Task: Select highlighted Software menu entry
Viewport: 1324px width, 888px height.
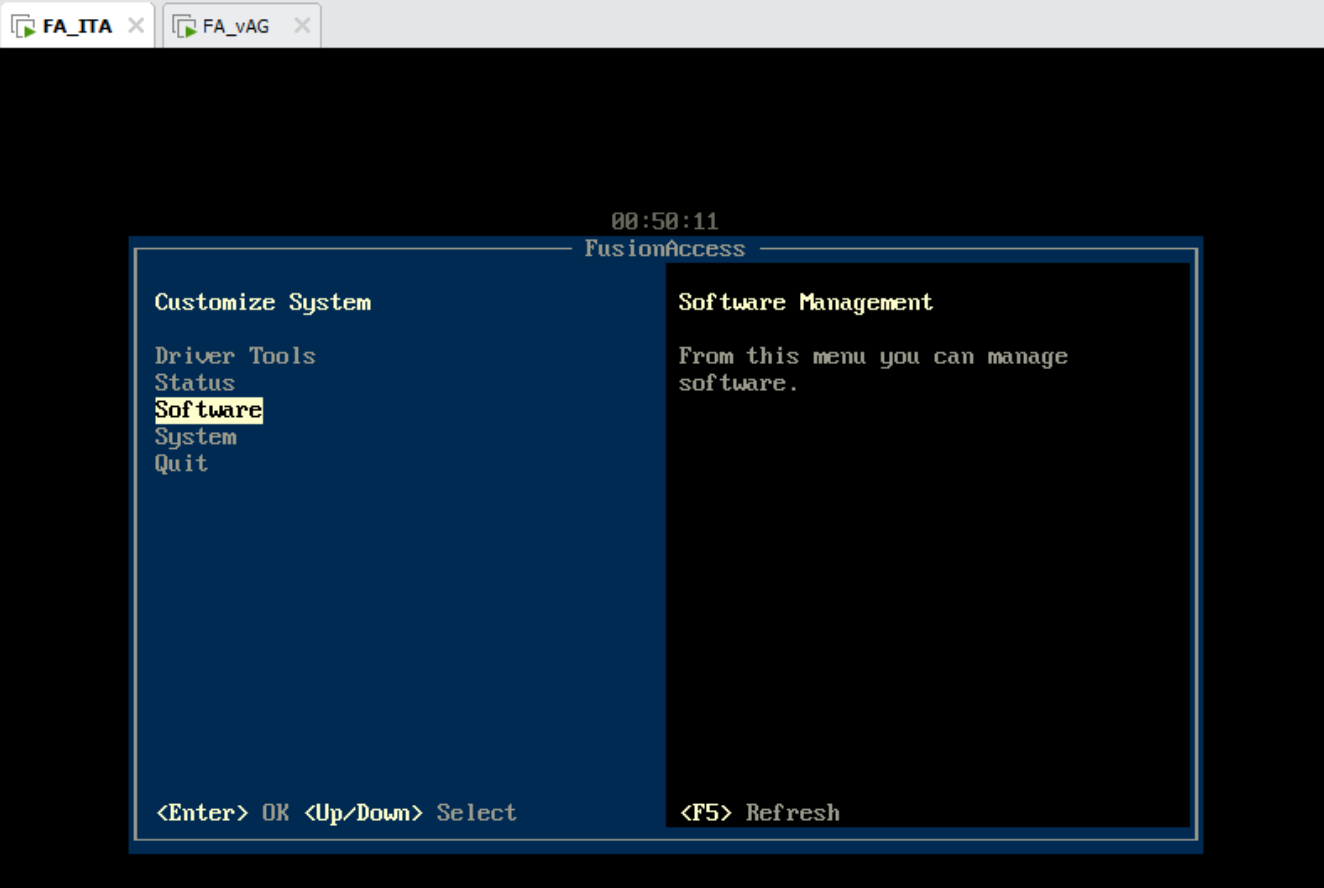Action: tap(208, 410)
